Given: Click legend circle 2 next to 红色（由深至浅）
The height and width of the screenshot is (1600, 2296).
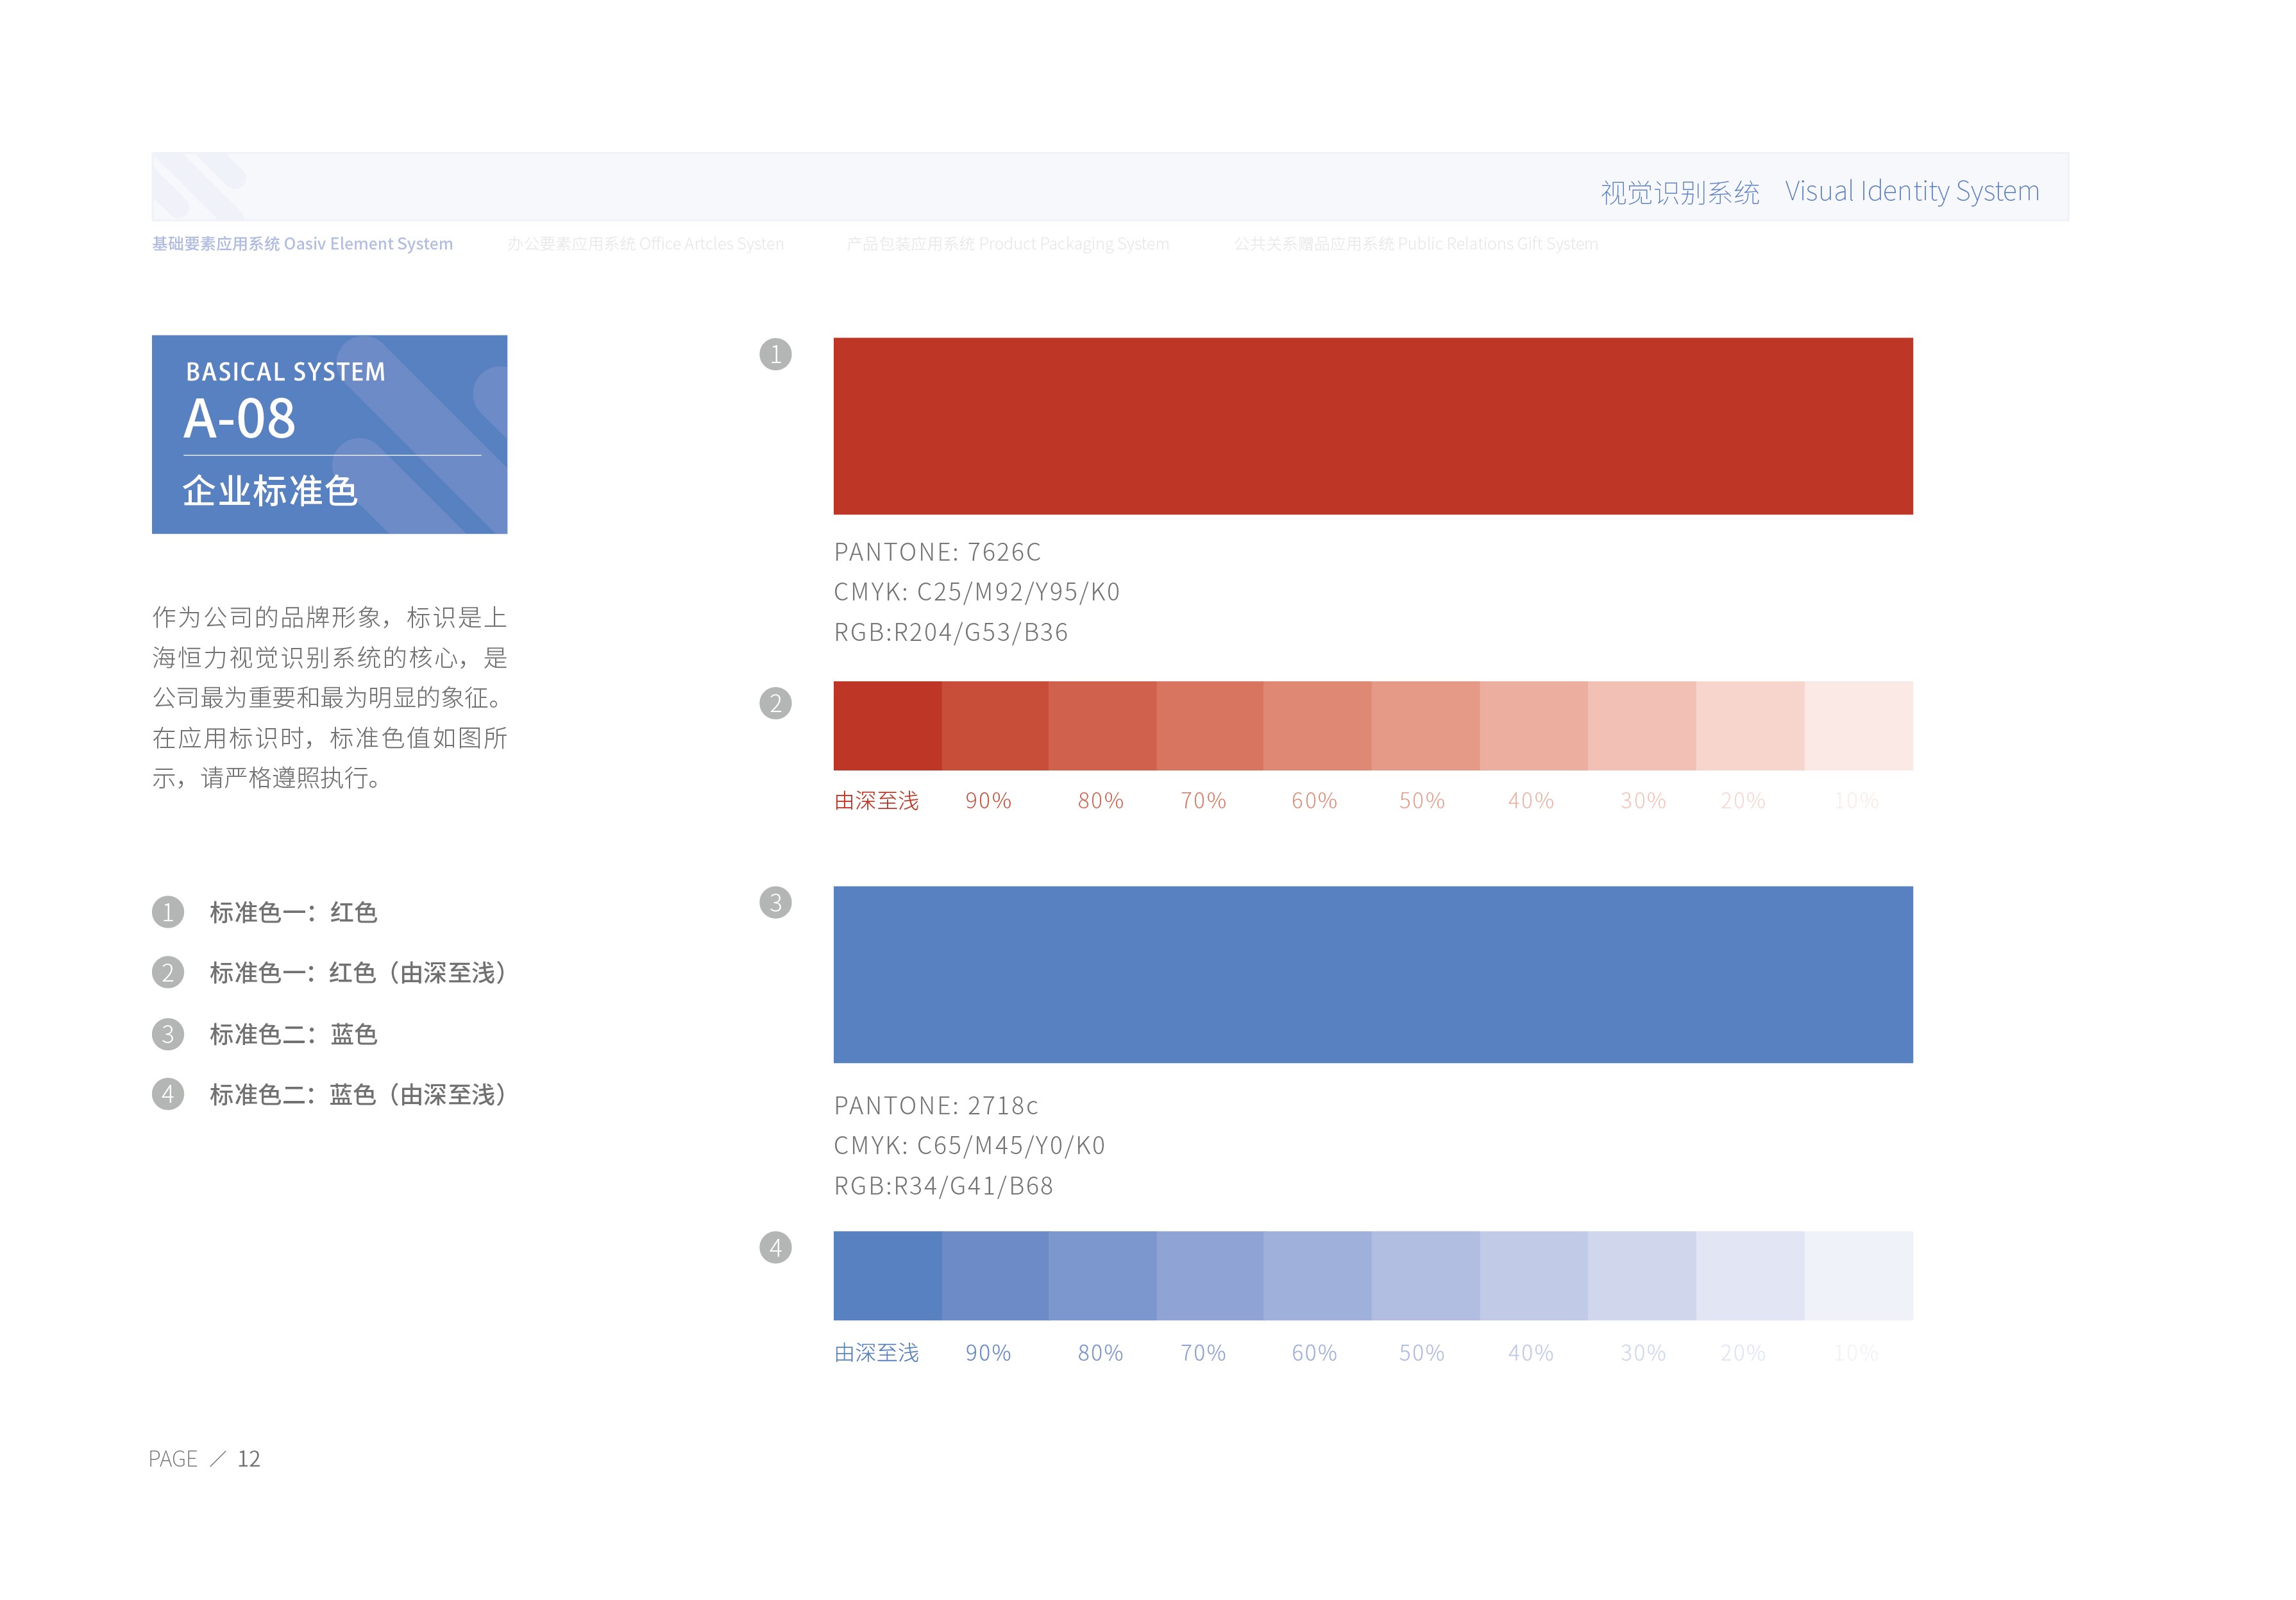Looking at the screenshot, I should (168, 972).
